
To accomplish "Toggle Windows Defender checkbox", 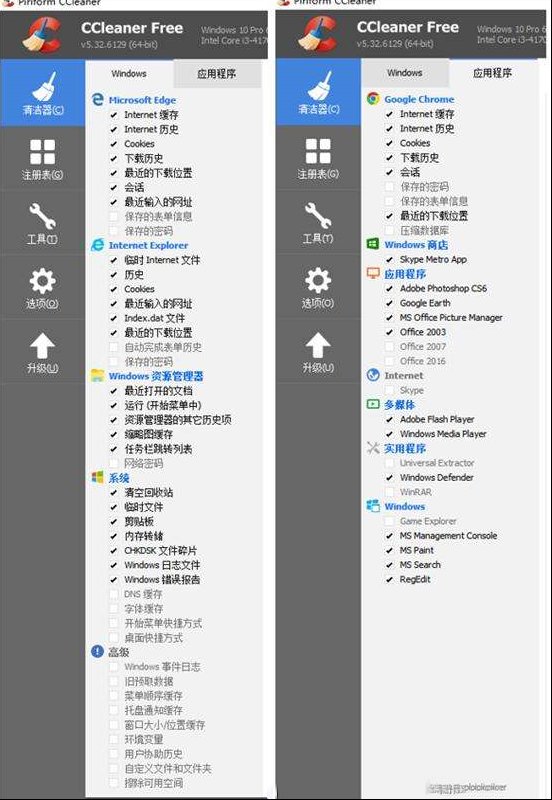I will (389, 478).
